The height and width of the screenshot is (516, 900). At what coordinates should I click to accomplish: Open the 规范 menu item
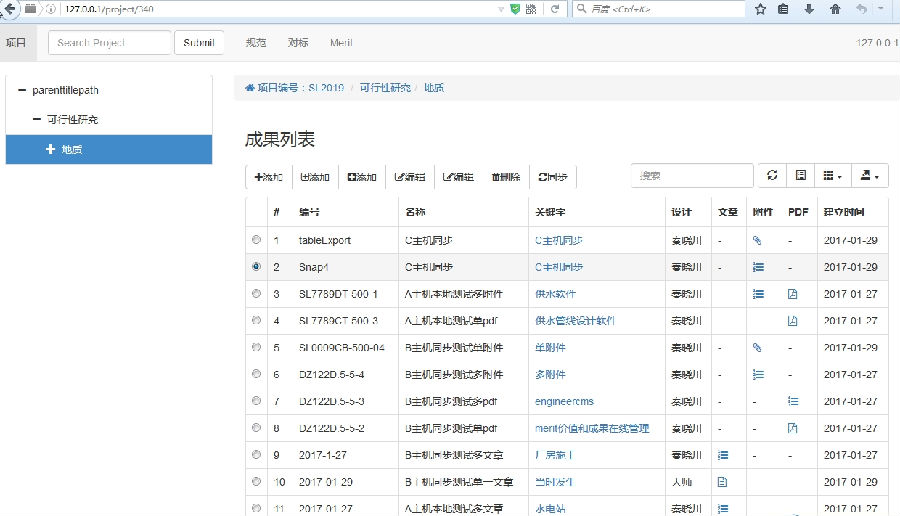pos(256,42)
